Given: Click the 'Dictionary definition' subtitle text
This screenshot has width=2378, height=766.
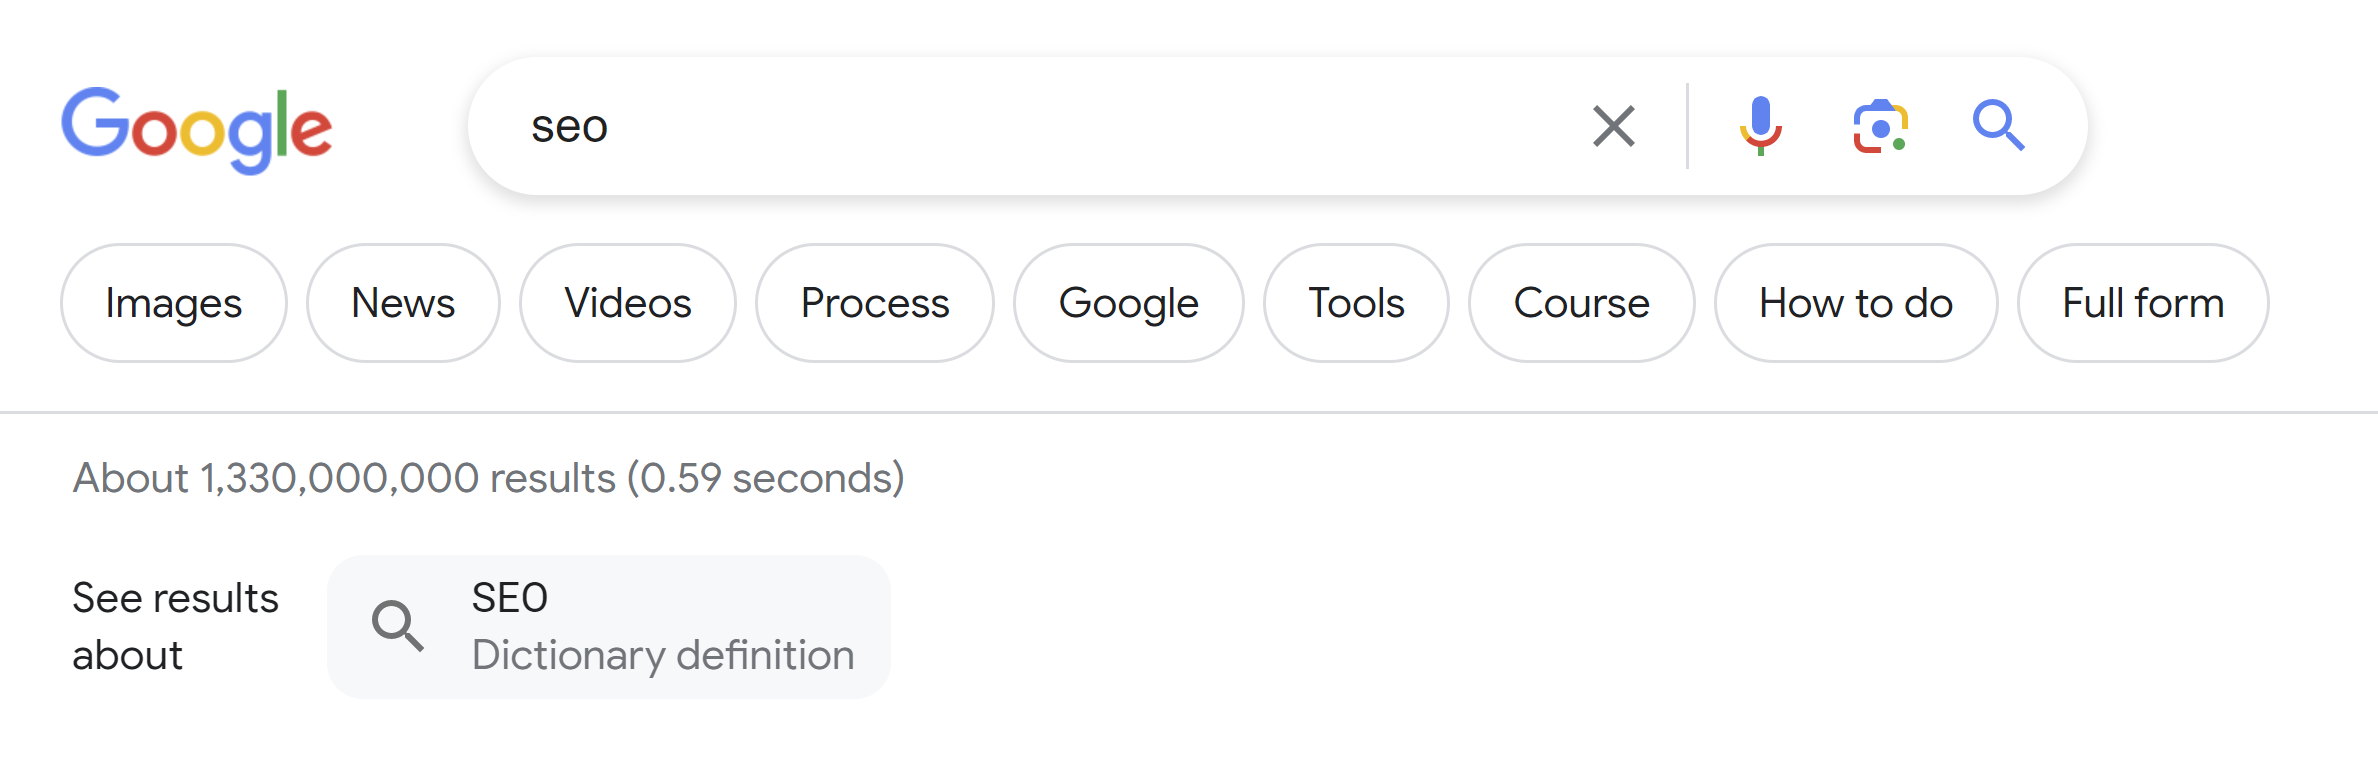Looking at the screenshot, I should click(661, 655).
